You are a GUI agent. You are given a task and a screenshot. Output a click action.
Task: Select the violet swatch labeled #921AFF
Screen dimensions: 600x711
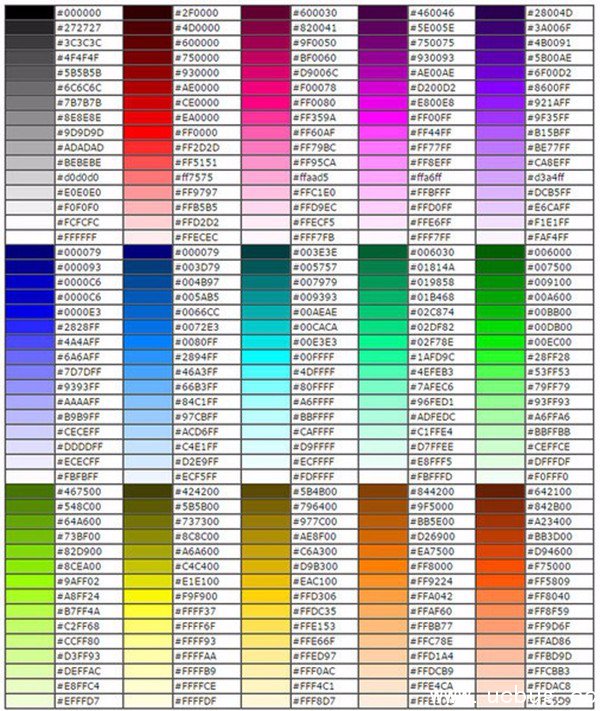tap(499, 102)
